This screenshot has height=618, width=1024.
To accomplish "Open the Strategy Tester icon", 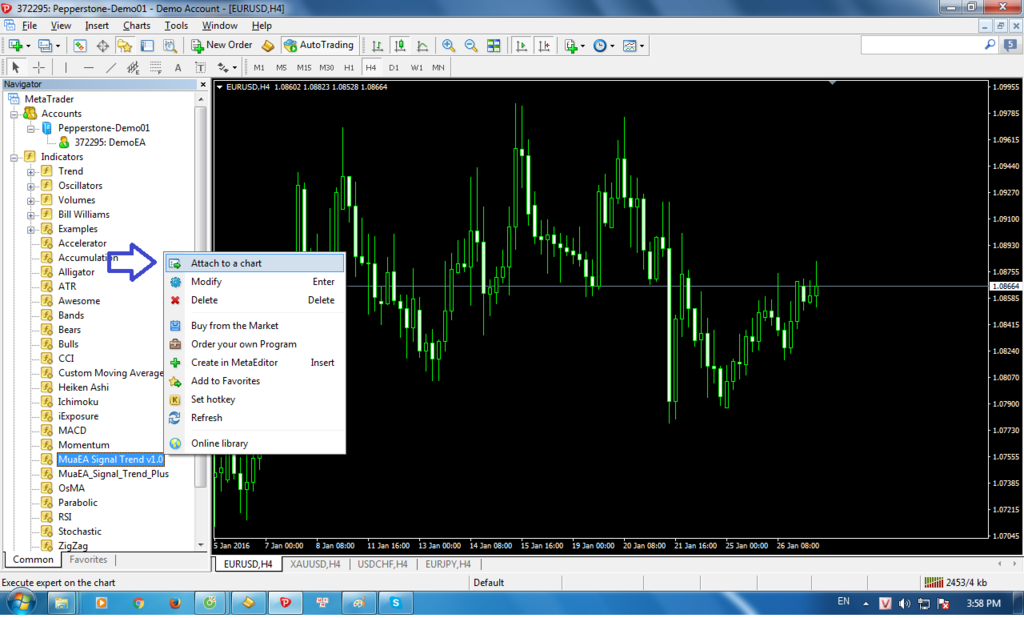I will [x=170, y=45].
